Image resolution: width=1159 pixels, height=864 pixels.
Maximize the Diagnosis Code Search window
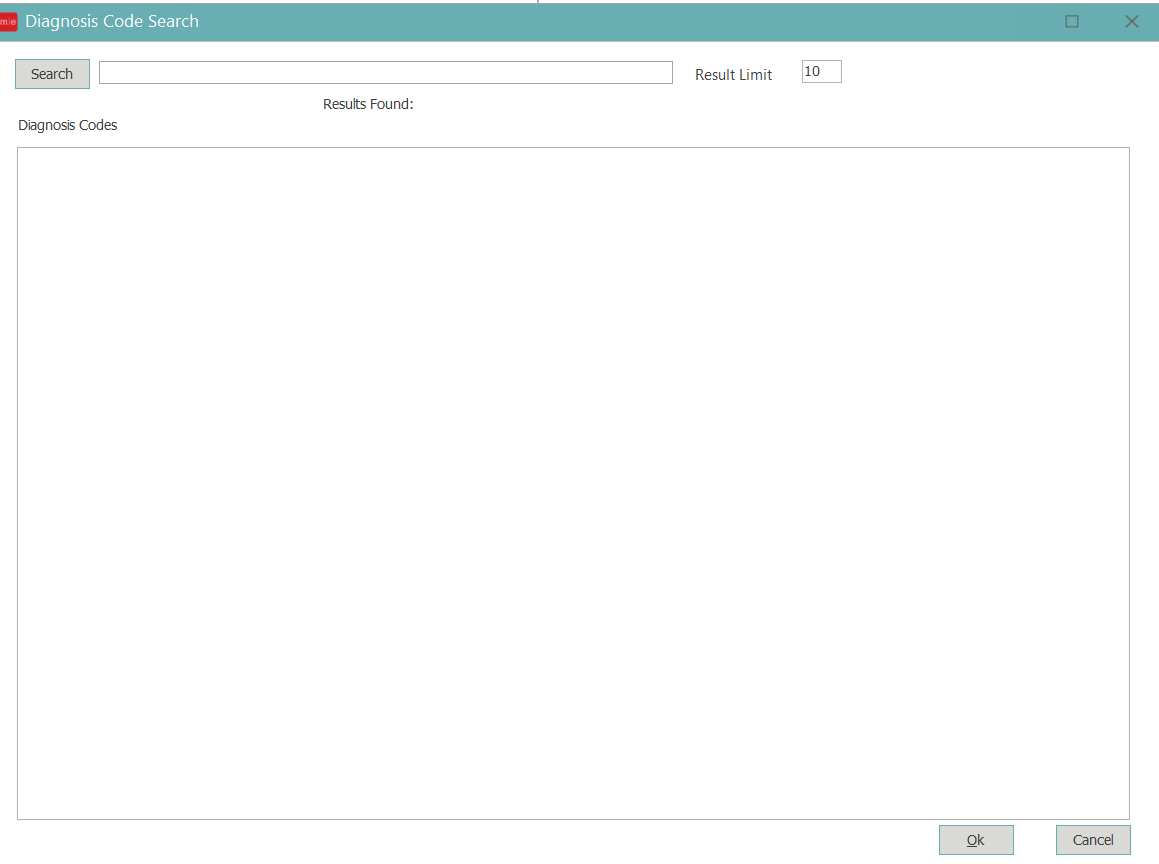pyautogui.click(x=1072, y=22)
